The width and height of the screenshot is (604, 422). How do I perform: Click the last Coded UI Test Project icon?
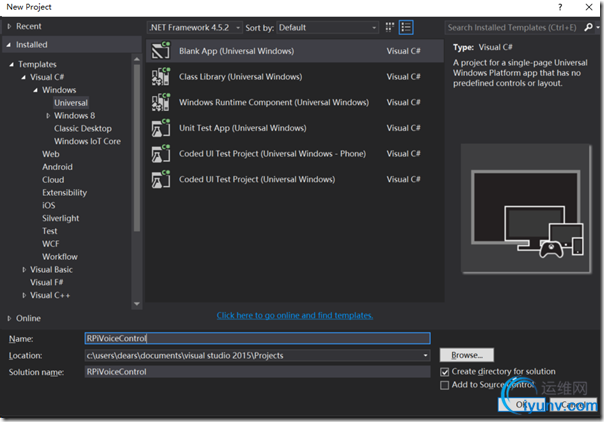(x=161, y=179)
